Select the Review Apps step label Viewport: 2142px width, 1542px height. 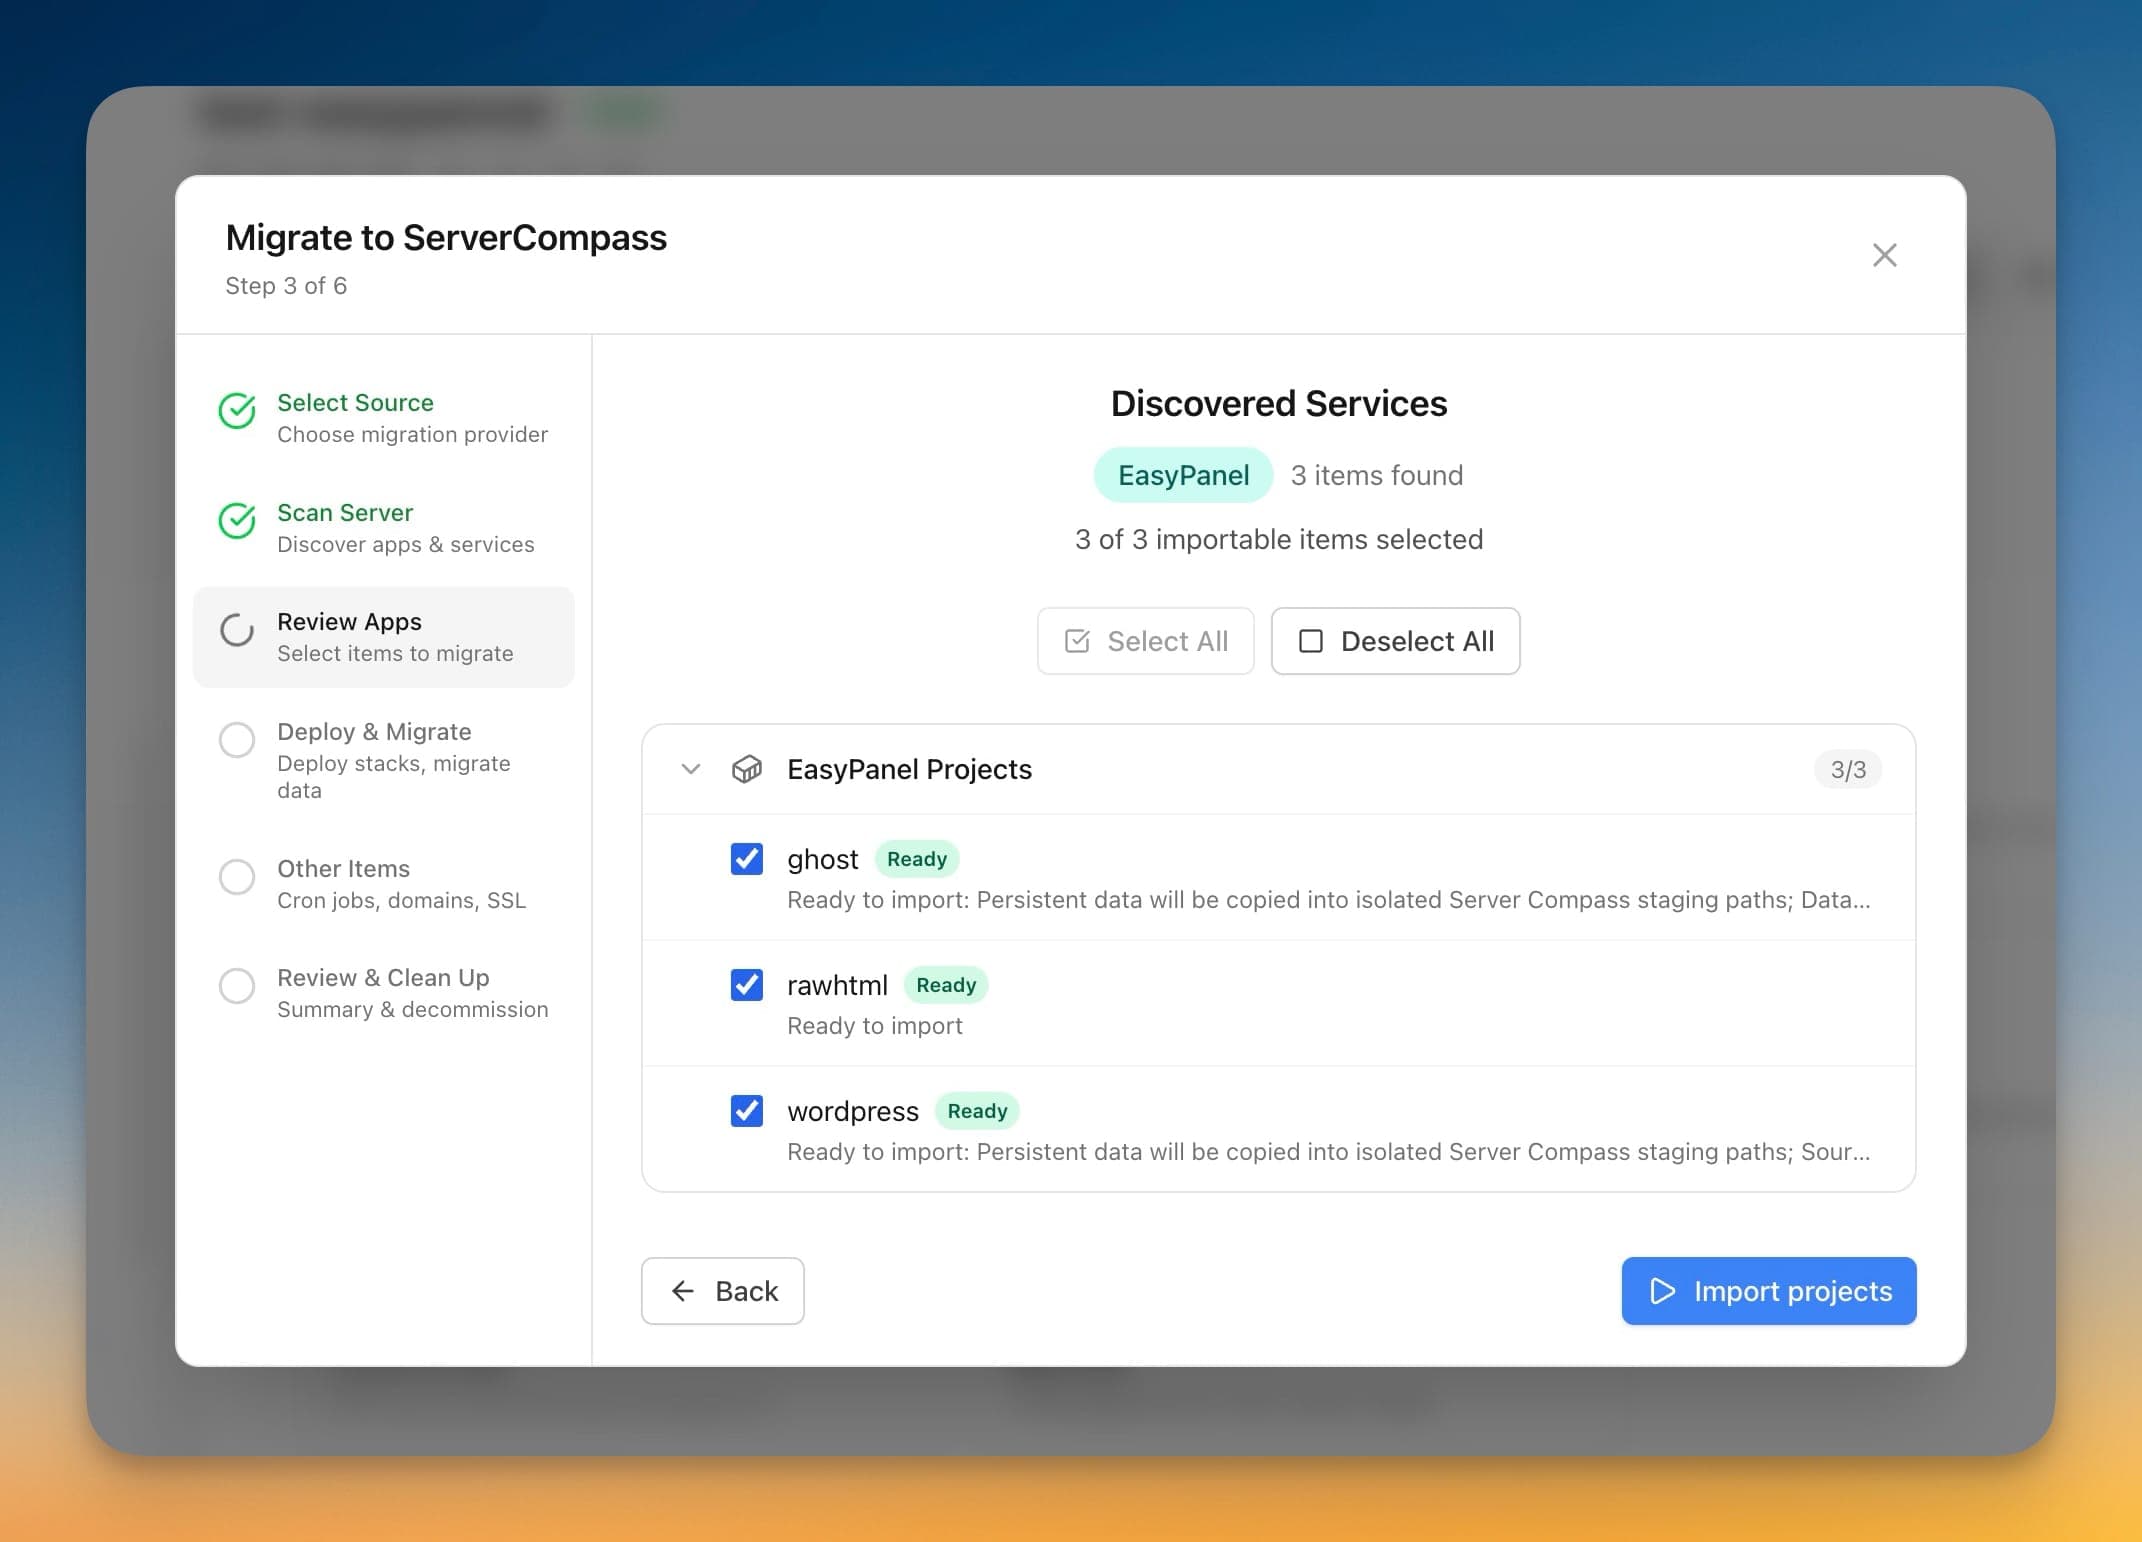(349, 622)
